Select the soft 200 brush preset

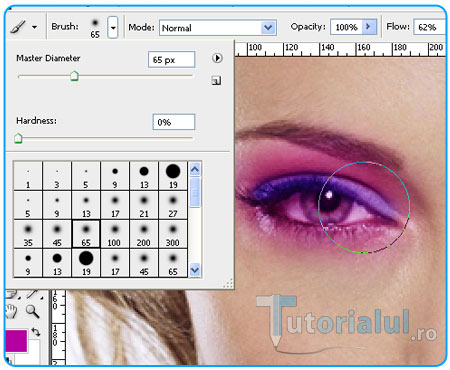point(144,234)
